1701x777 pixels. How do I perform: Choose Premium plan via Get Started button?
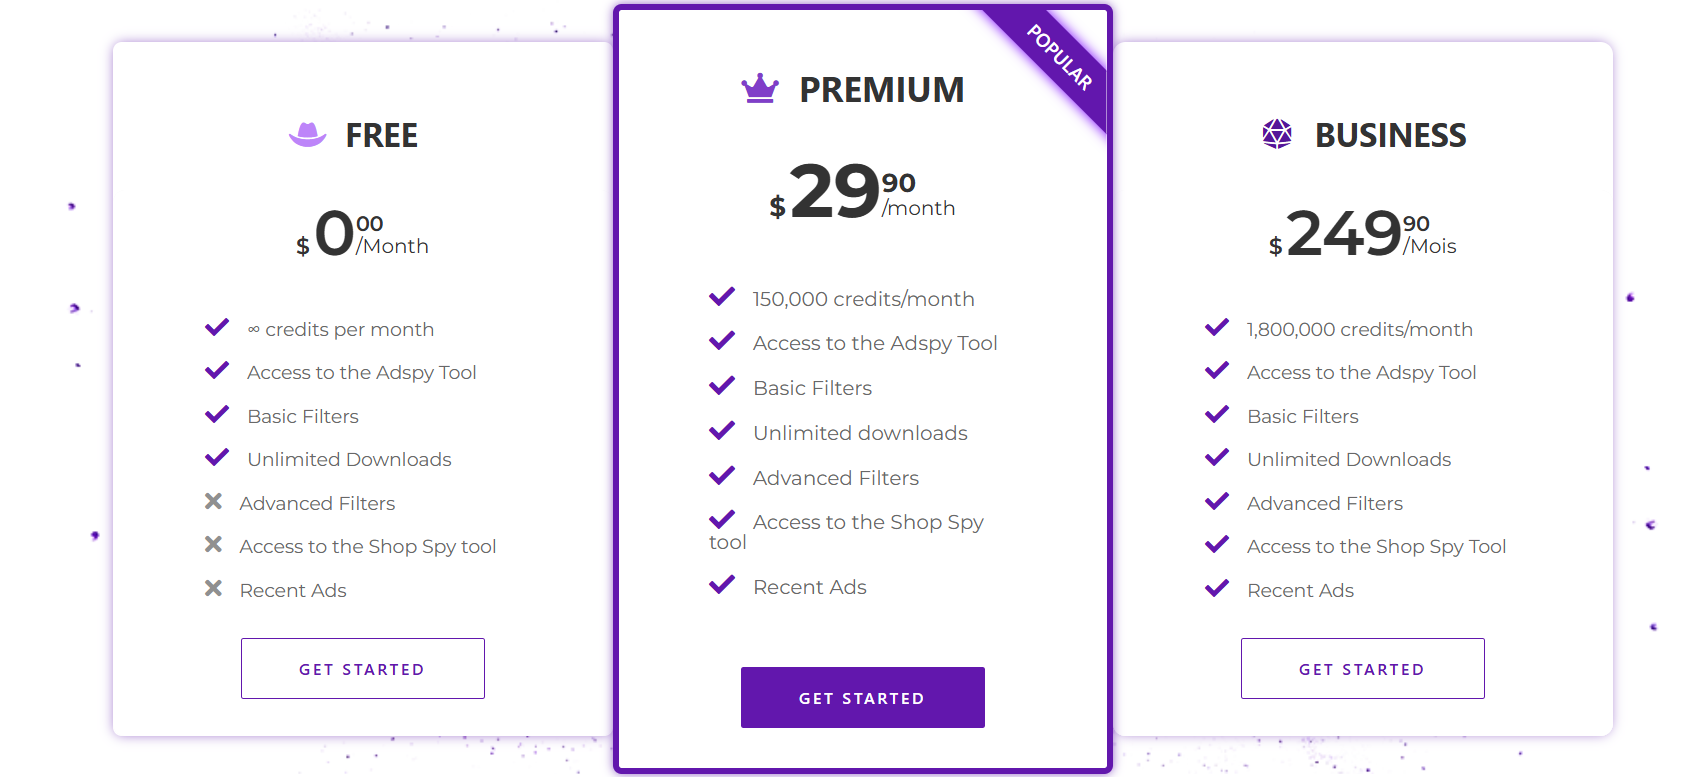[x=863, y=698]
